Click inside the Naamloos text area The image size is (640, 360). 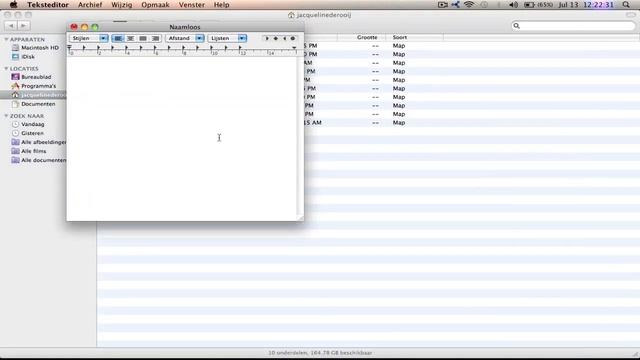tap(182, 138)
